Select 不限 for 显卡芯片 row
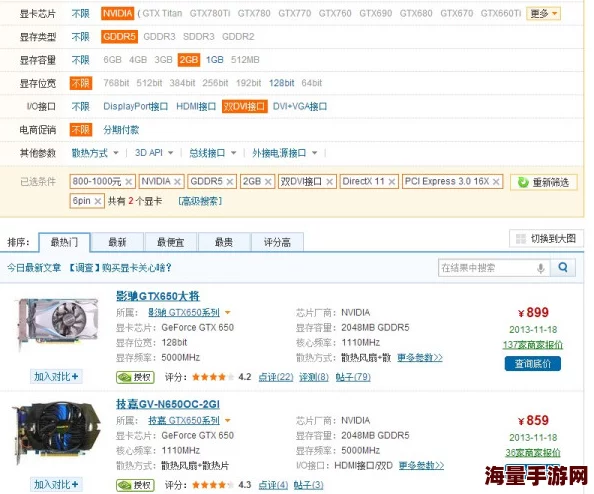Screen dimensions: 594x494 (x=81, y=14)
